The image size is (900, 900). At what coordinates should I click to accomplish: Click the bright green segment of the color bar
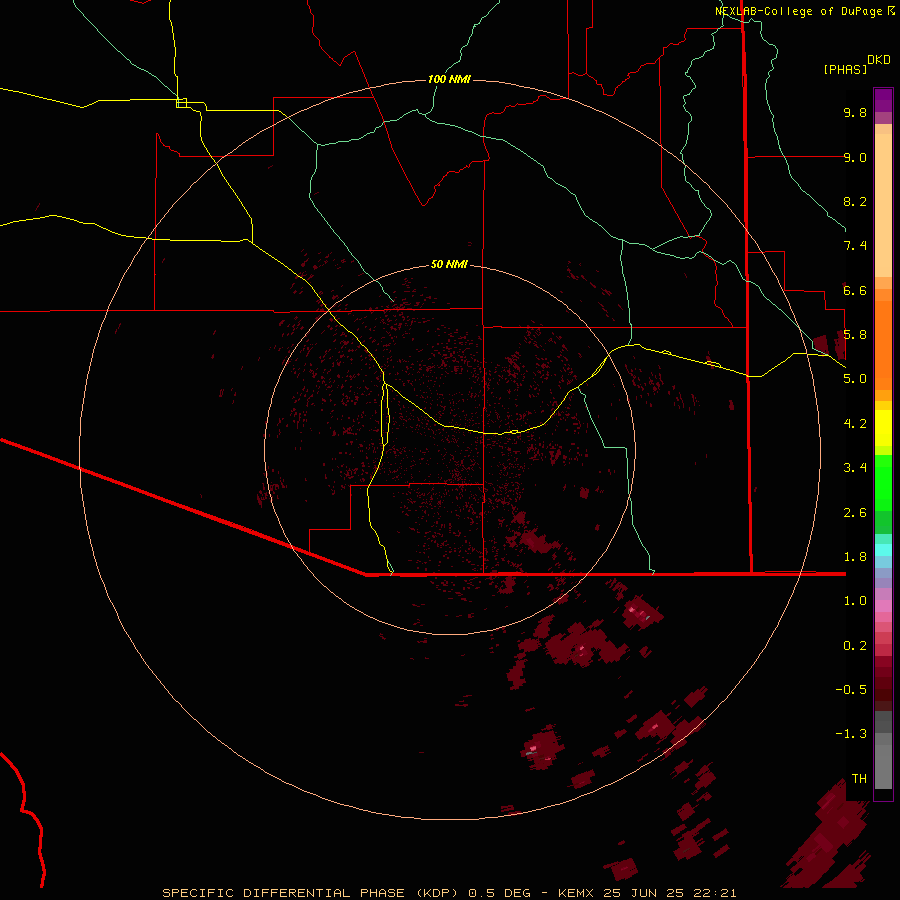point(883,483)
